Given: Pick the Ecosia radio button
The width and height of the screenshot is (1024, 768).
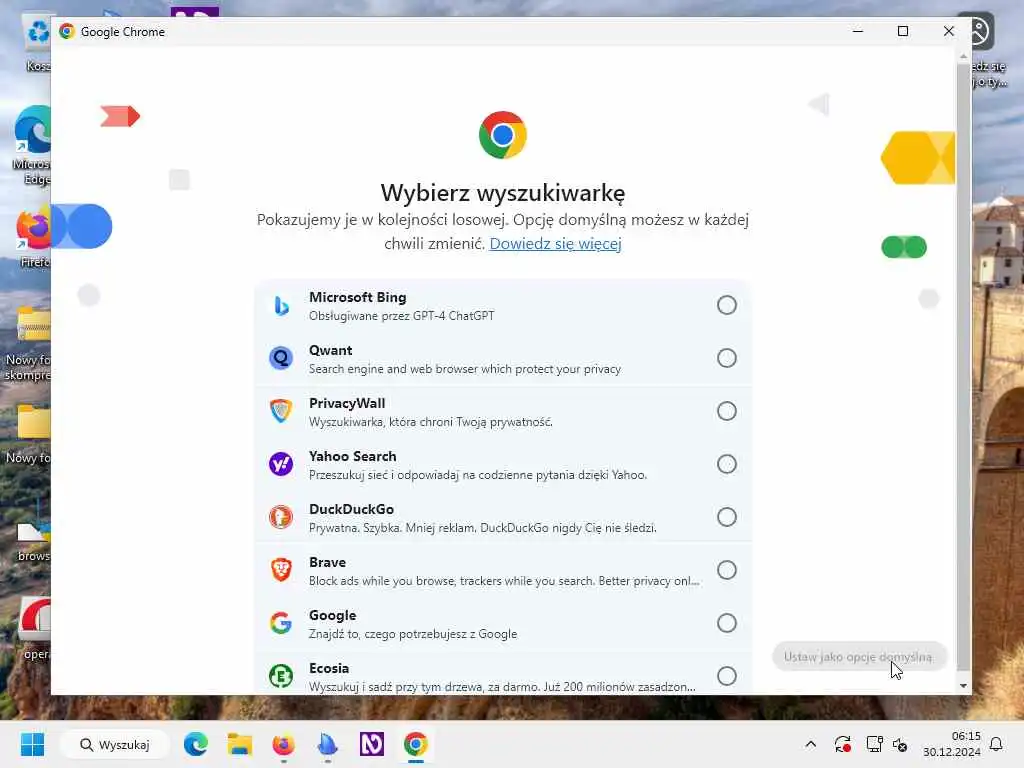Looking at the screenshot, I should click(726, 675).
